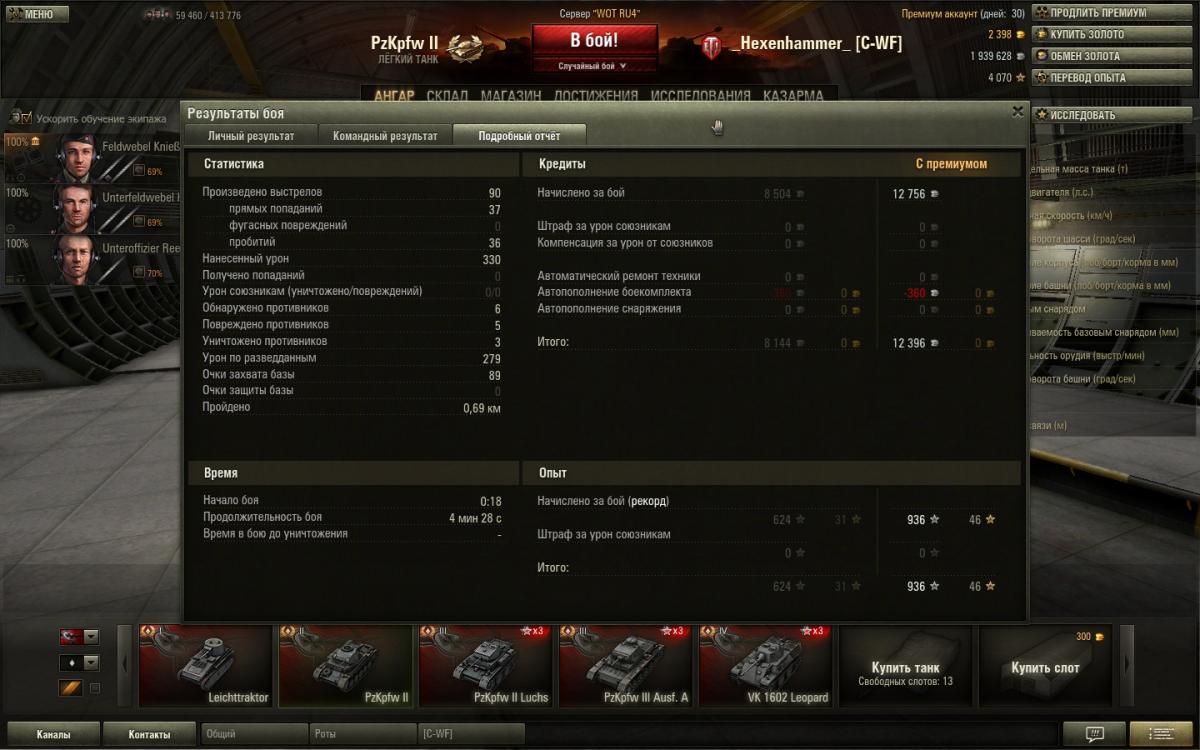Click the Ускорить обучение экипажа checkbox

point(26,118)
